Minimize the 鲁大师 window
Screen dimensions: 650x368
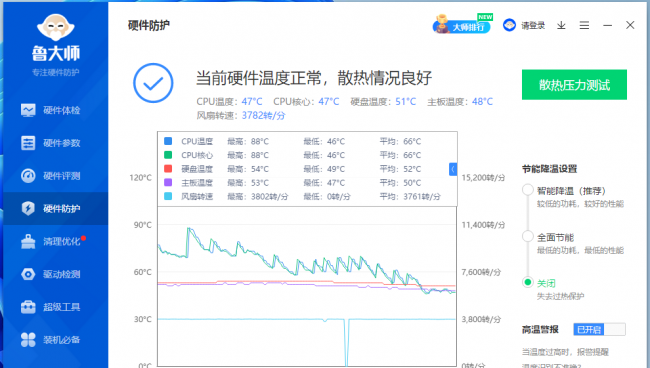click(607, 25)
